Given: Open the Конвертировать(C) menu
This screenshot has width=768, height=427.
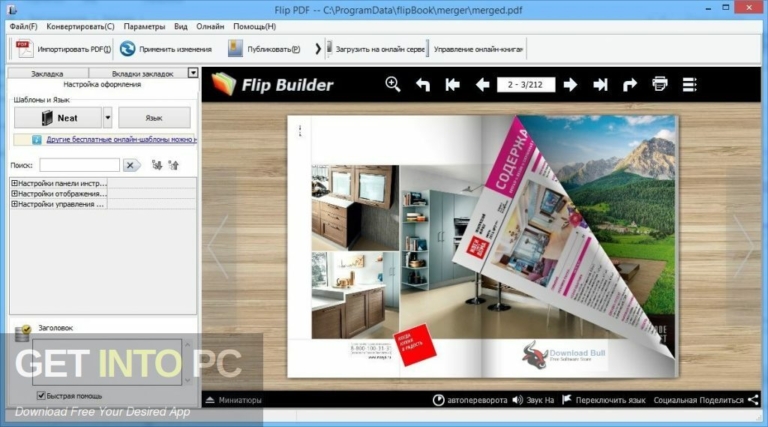Looking at the screenshot, I should tap(80, 26).
